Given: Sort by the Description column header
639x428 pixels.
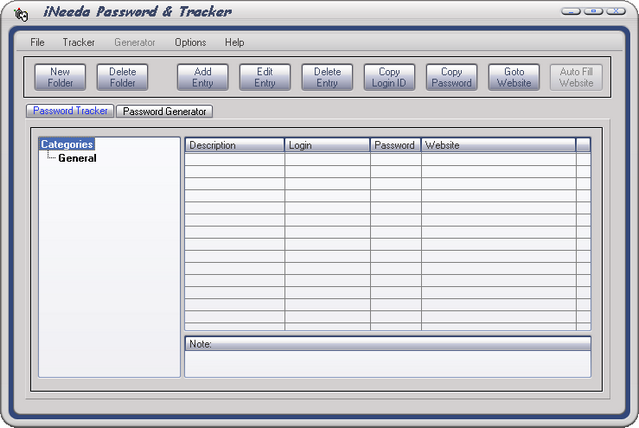Looking at the screenshot, I should coord(235,145).
